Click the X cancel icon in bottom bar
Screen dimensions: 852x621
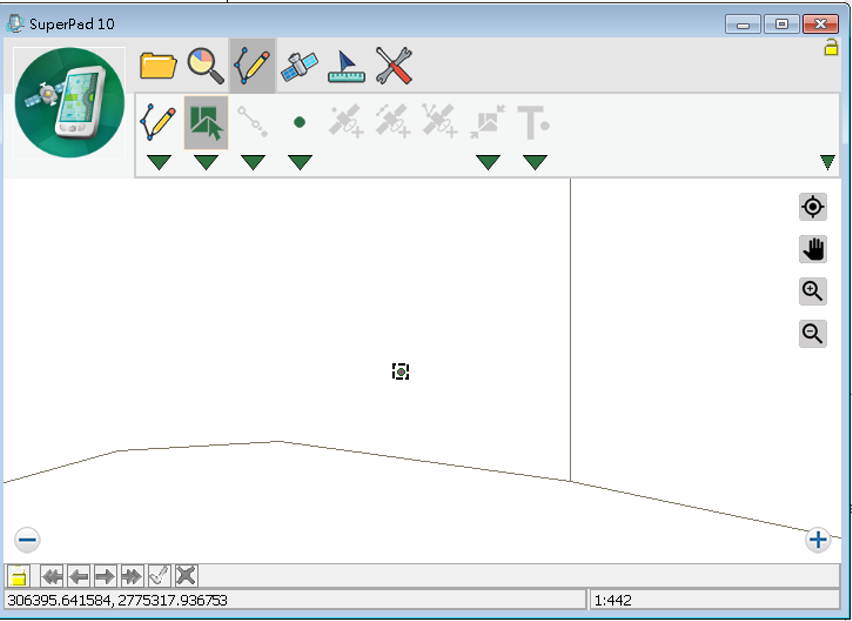tap(186, 576)
